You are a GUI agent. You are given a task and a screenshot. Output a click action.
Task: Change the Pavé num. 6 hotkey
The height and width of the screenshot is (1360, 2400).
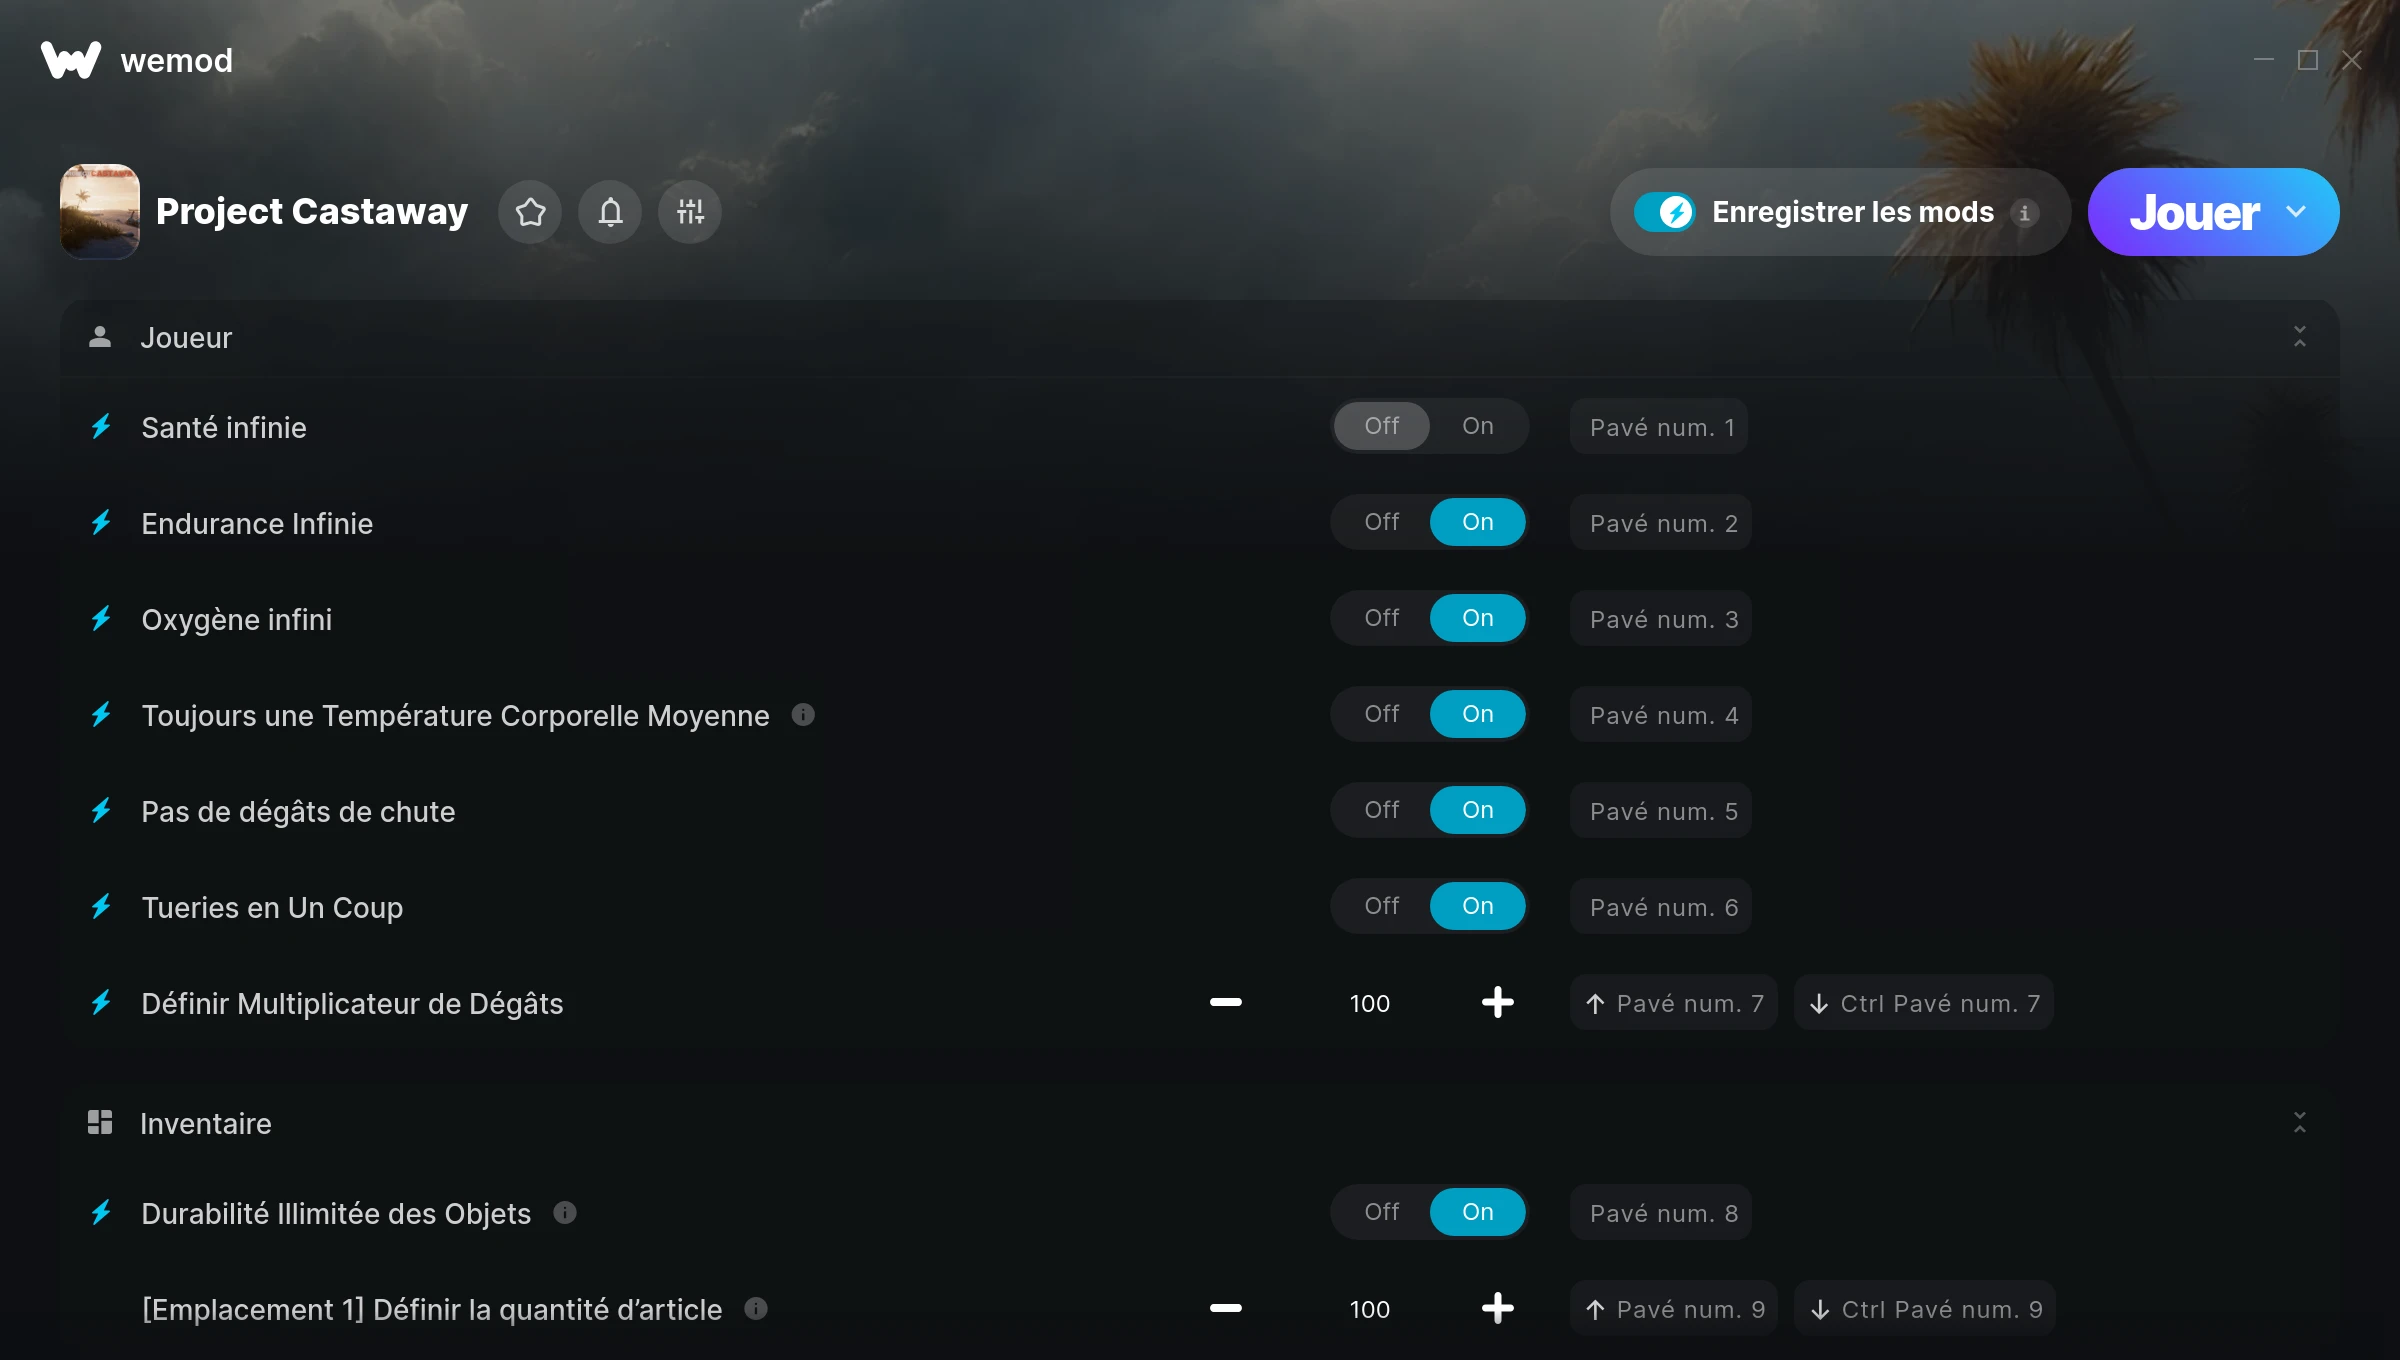coord(1661,907)
